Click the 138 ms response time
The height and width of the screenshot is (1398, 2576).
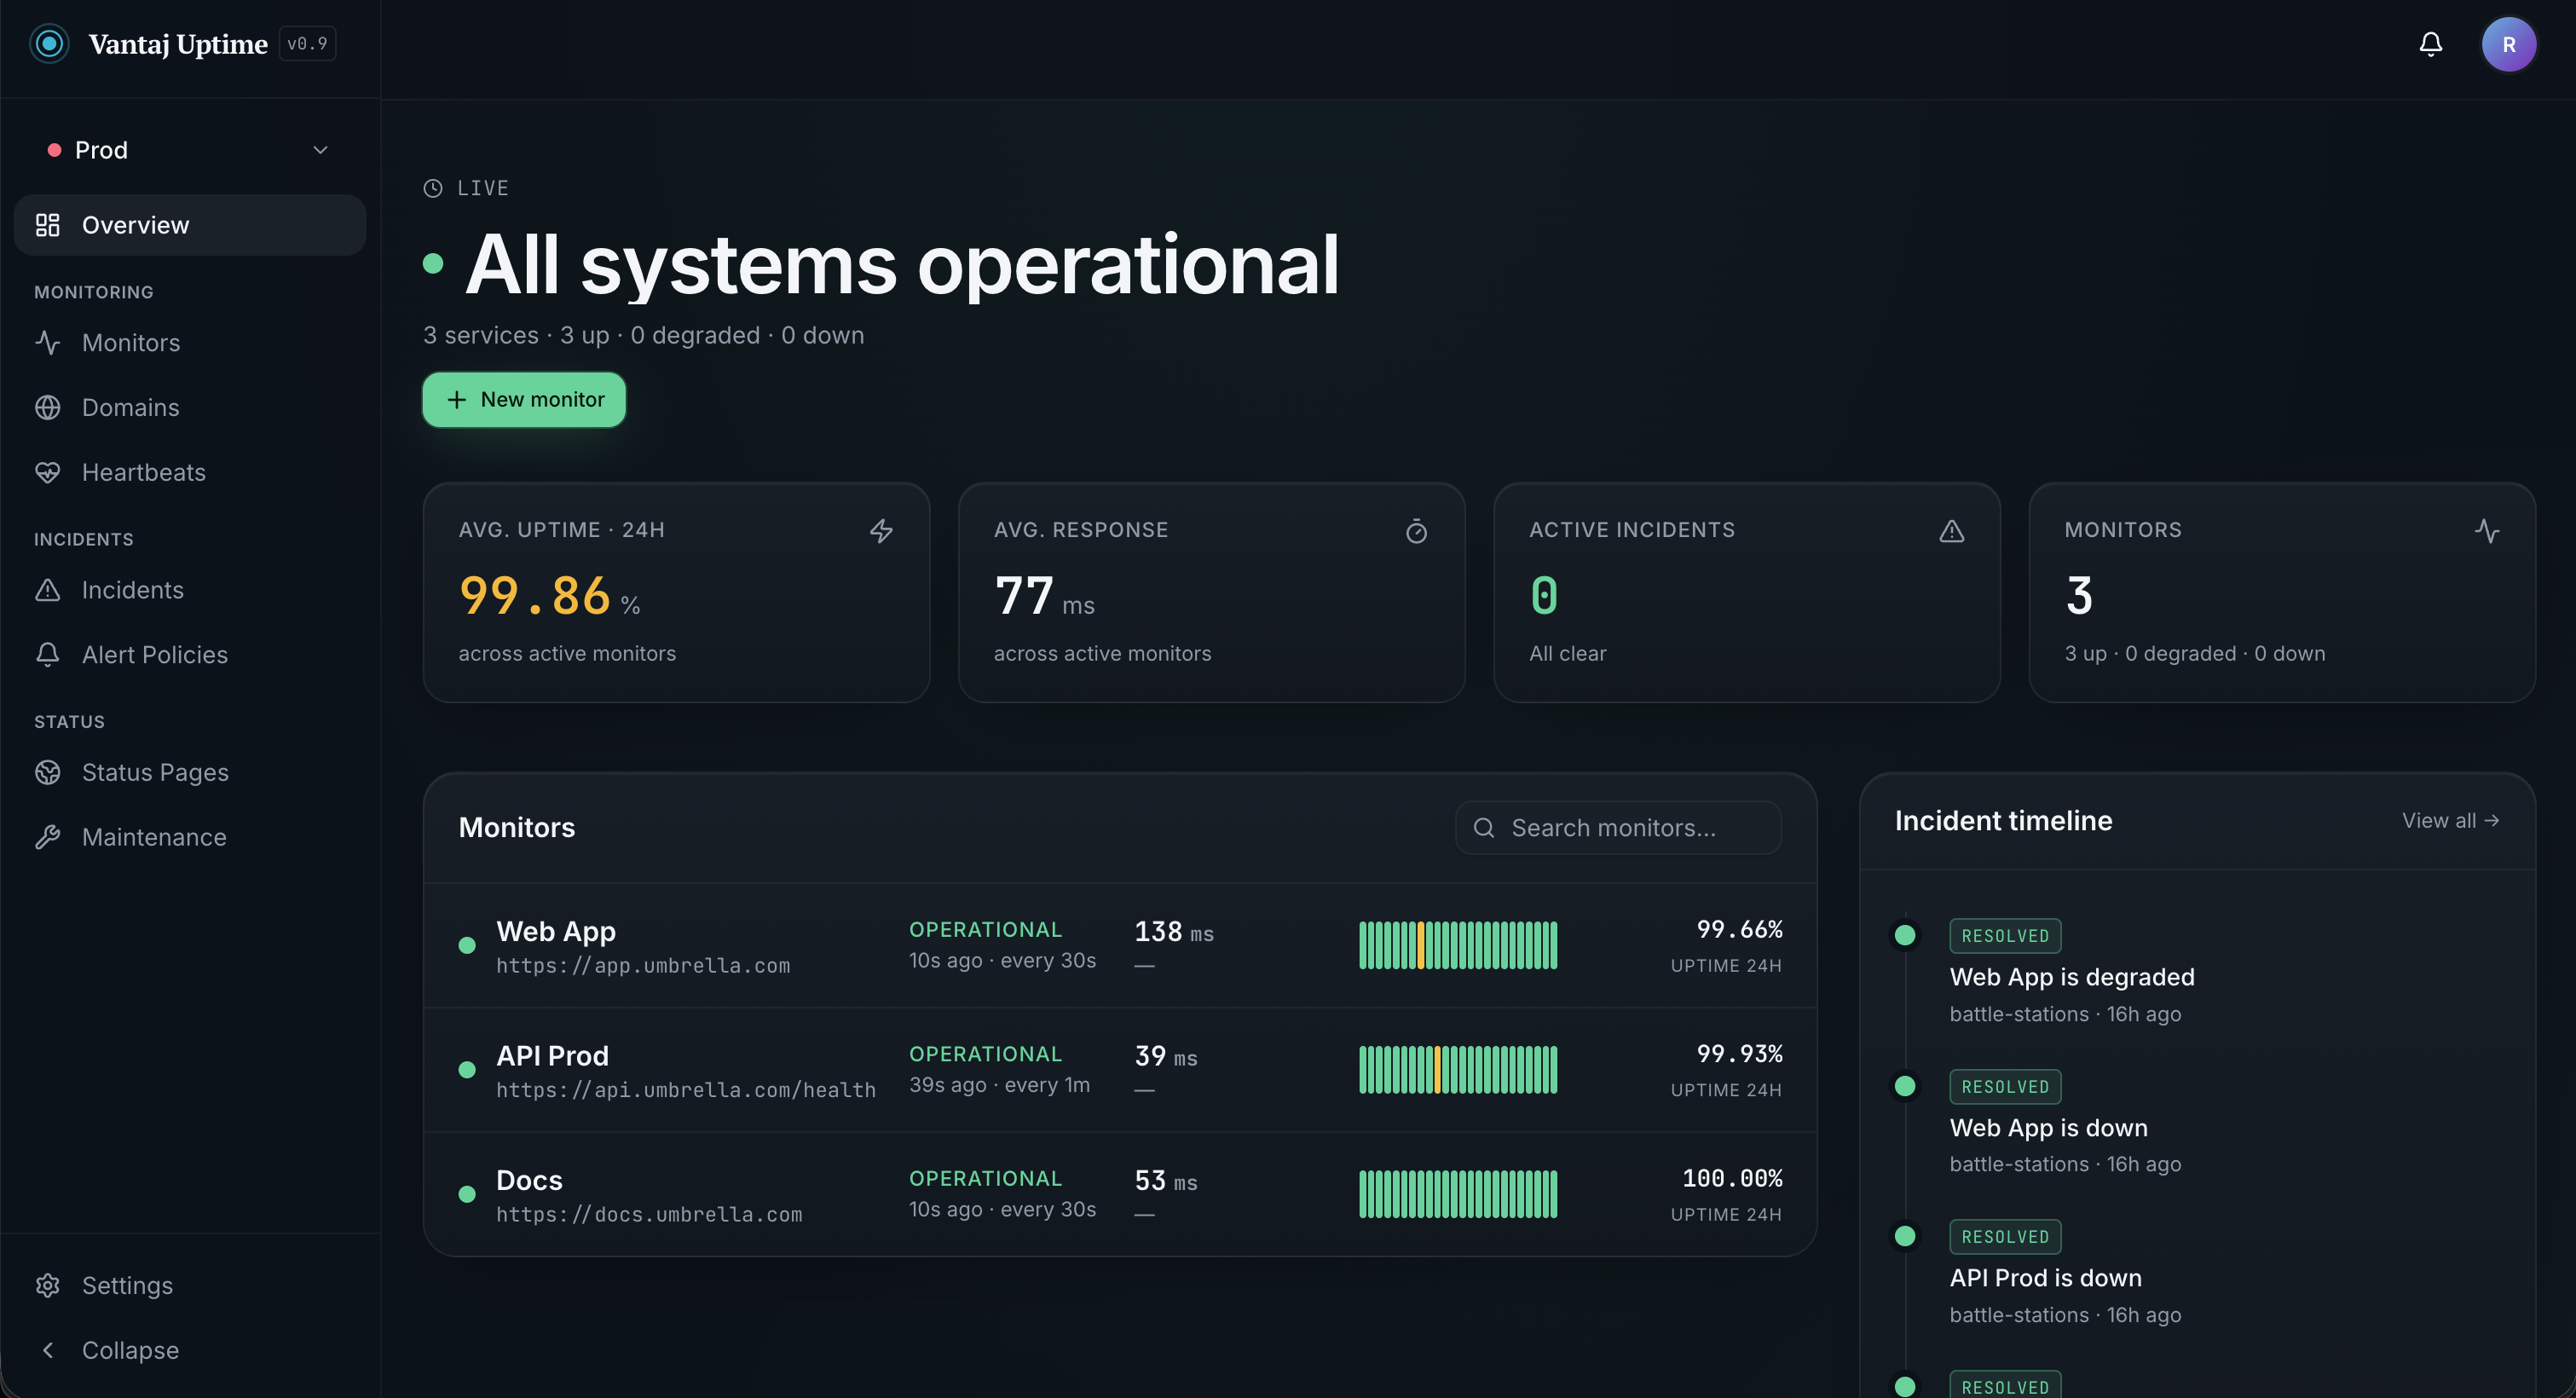coord(1174,932)
